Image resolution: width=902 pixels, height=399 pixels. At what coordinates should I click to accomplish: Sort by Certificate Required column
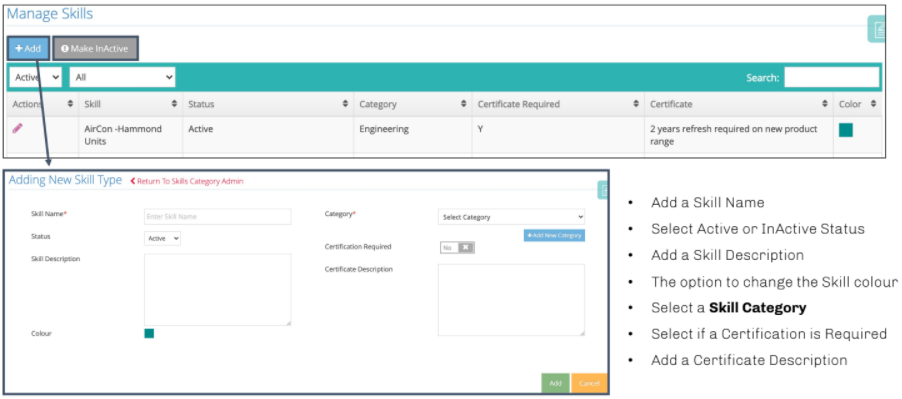coord(558,104)
